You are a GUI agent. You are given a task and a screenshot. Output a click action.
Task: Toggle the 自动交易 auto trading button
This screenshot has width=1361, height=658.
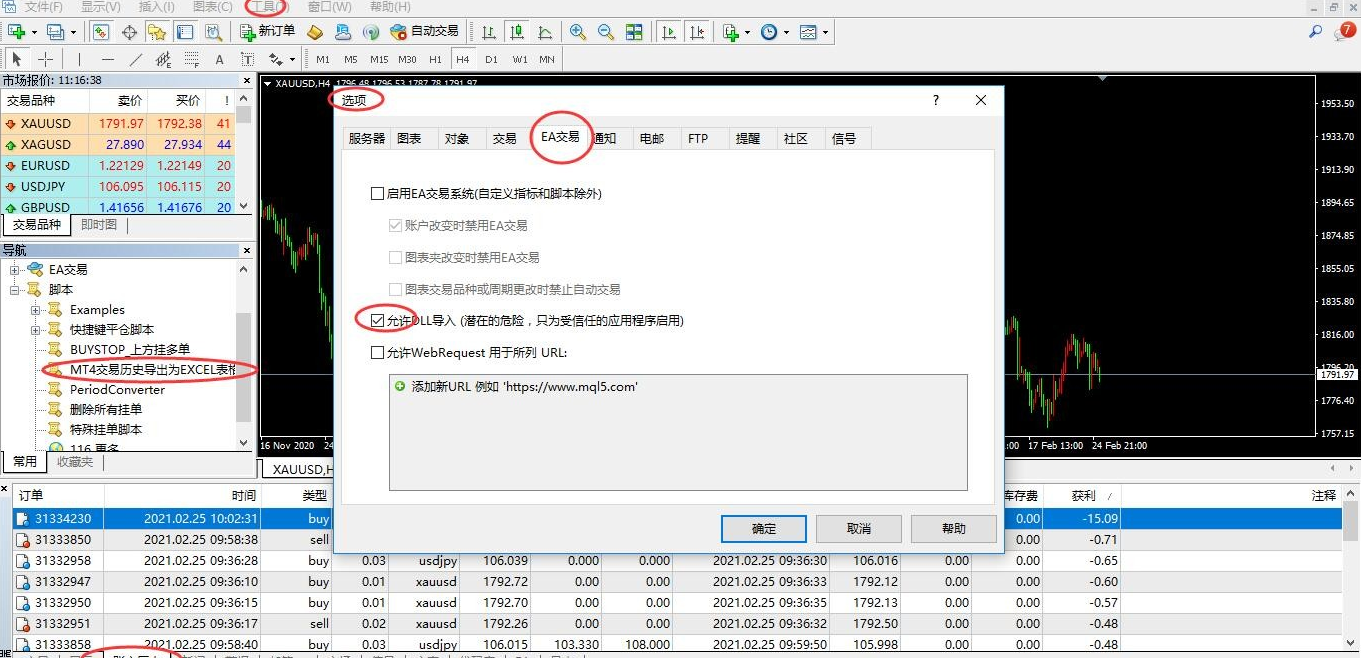(x=424, y=32)
